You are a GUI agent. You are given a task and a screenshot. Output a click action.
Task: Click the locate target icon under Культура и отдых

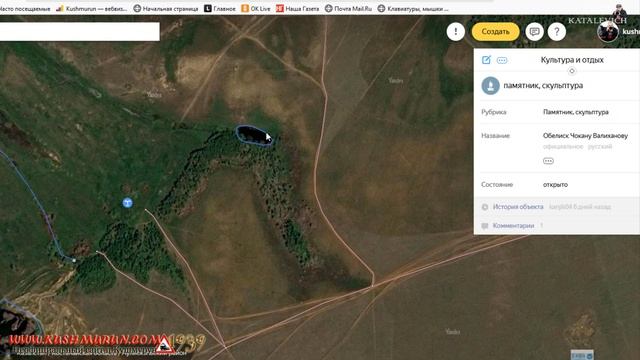pos(572,71)
